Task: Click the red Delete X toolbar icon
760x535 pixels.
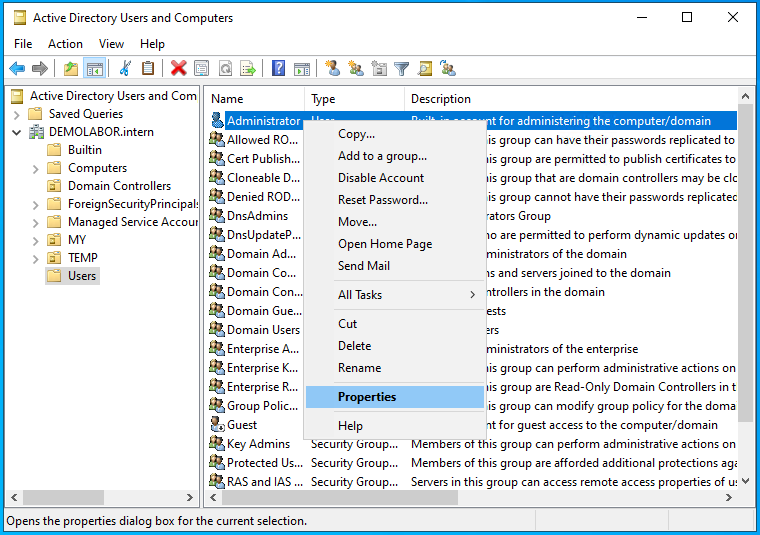Action: [x=178, y=68]
